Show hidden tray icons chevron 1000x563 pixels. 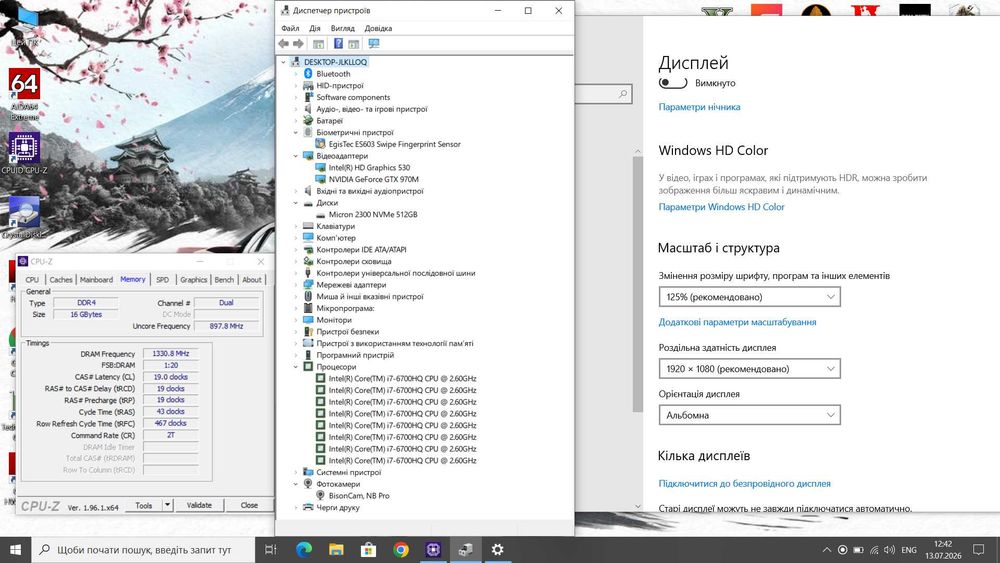tap(827, 550)
